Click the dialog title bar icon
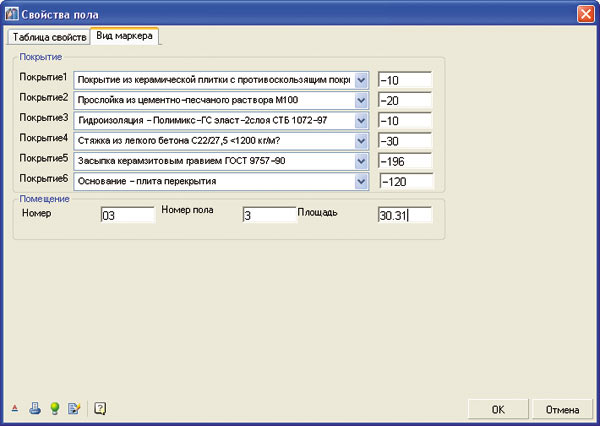Image resolution: width=600 pixels, height=426 pixels. [11, 13]
